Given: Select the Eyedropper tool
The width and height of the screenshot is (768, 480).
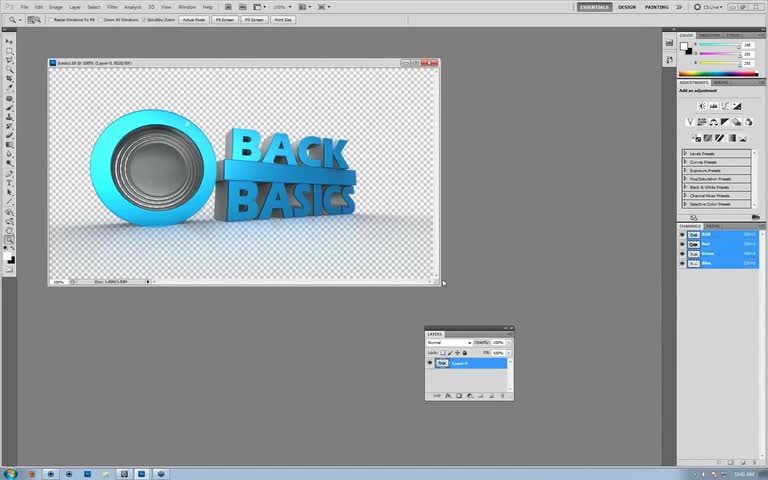Looking at the screenshot, I should 9,88.
